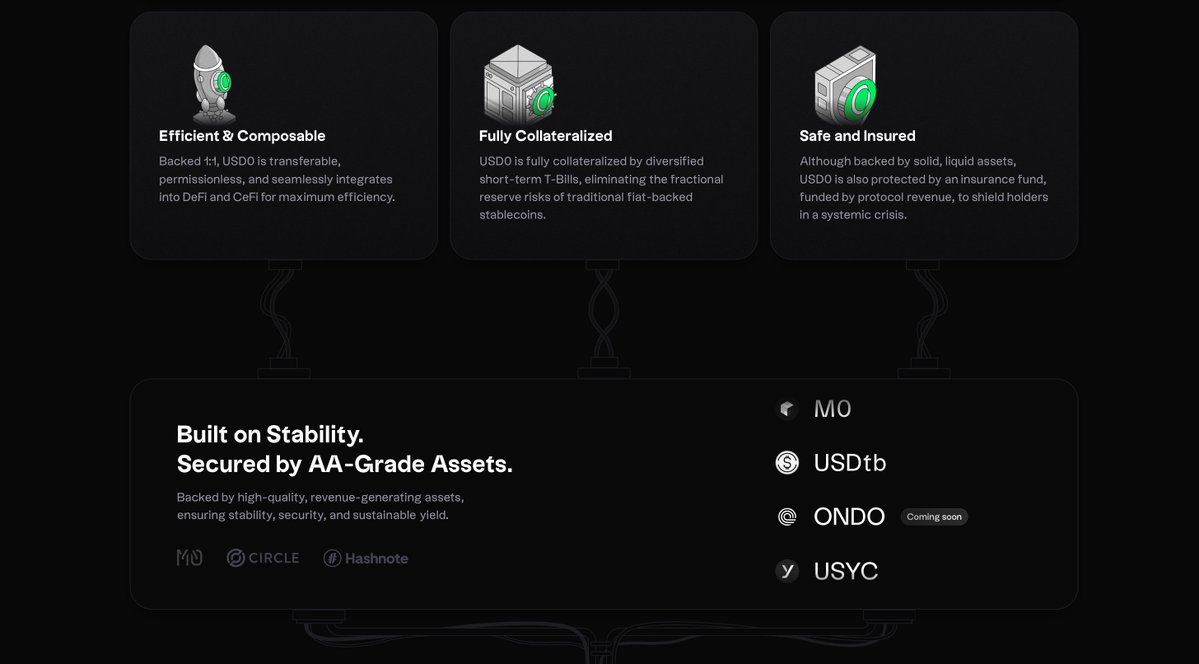Image resolution: width=1199 pixels, height=664 pixels.
Task: Select the M0 cube icon in asset list
Action: [787, 409]
